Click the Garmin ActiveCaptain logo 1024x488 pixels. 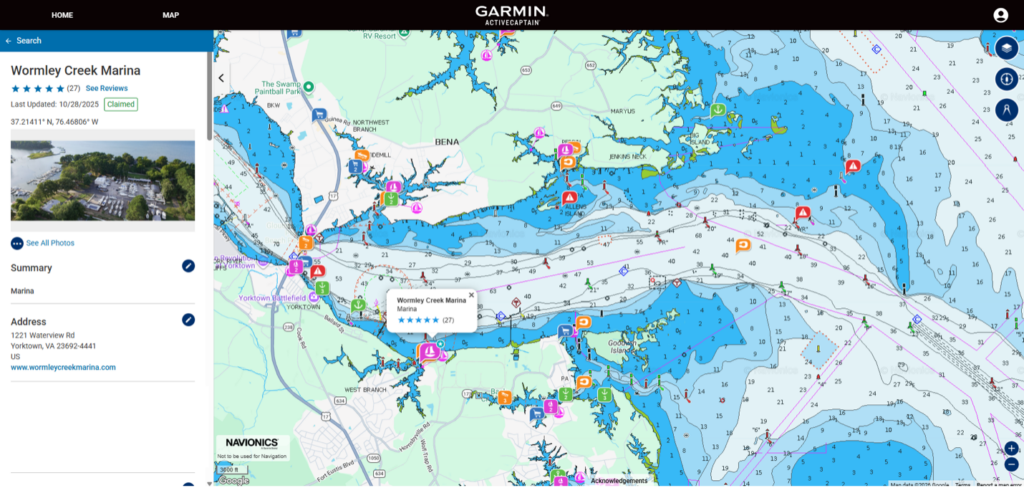[512, 15]
